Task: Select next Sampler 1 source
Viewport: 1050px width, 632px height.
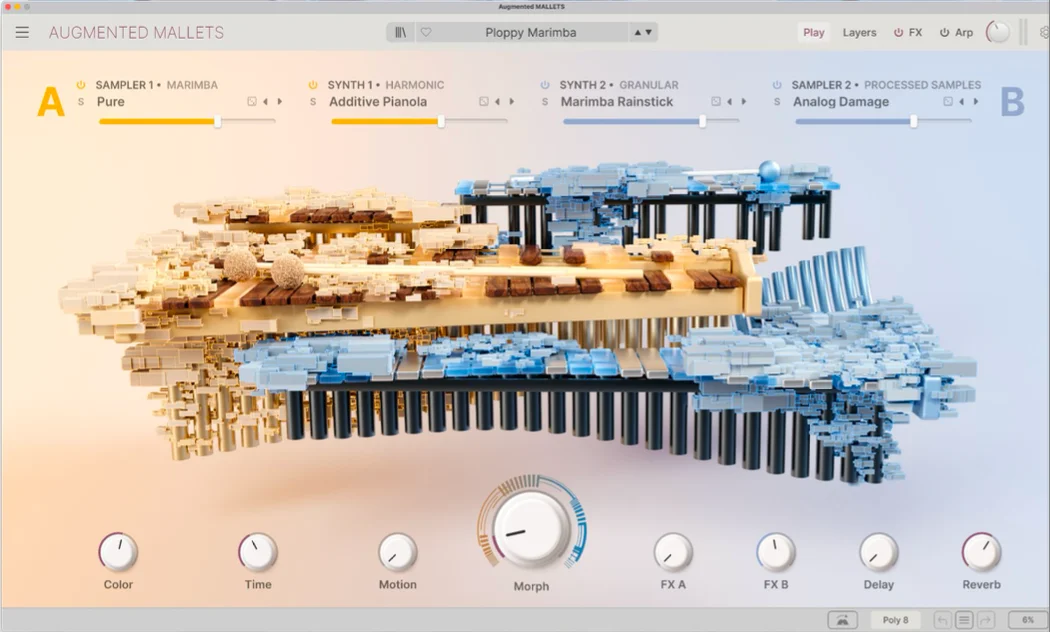Action: [280, 102]
